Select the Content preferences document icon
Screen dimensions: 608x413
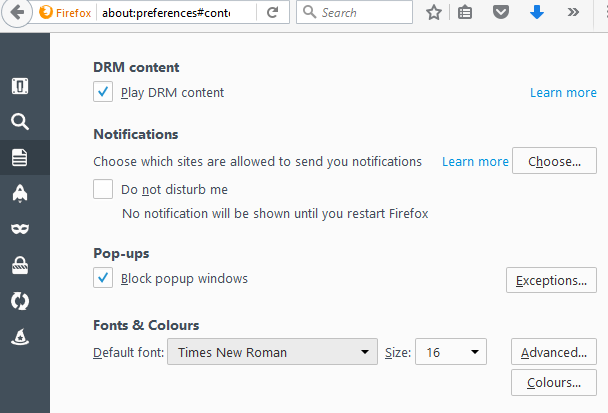tap(20, 157)
